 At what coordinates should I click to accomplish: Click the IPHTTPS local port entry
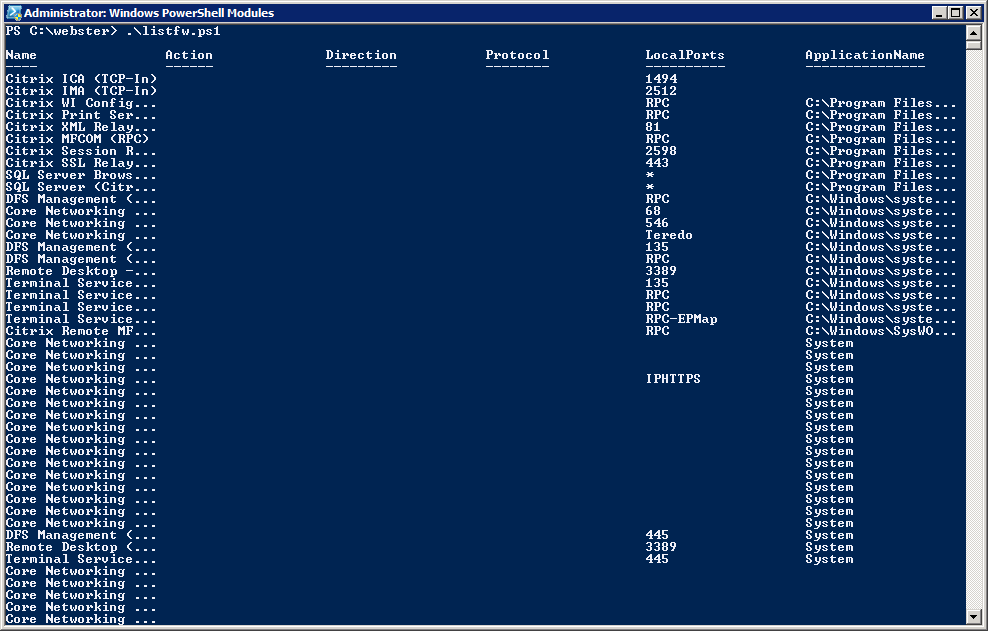click(673, 379)
